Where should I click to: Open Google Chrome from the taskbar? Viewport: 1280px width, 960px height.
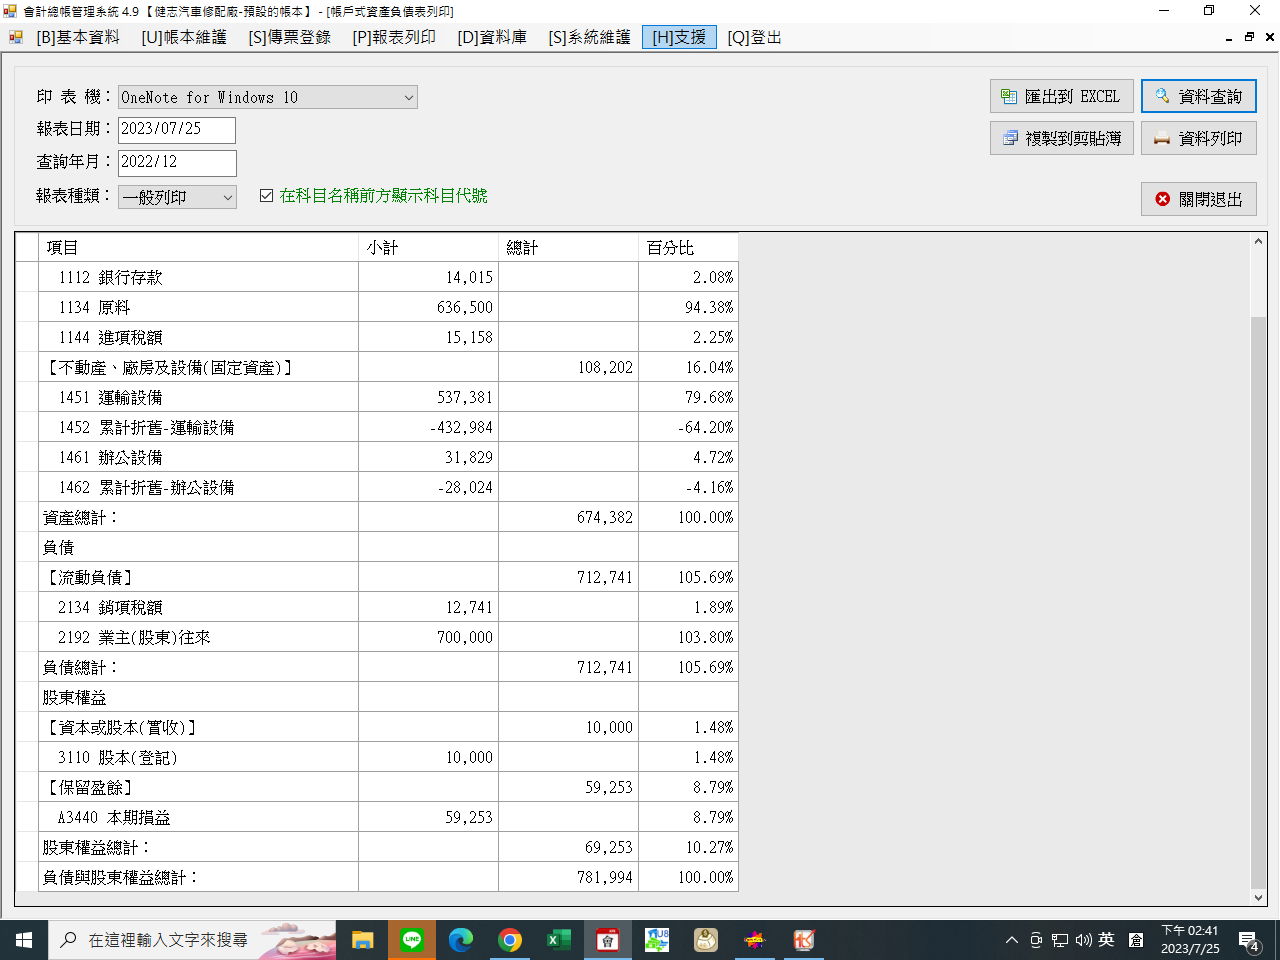[510, 940]
